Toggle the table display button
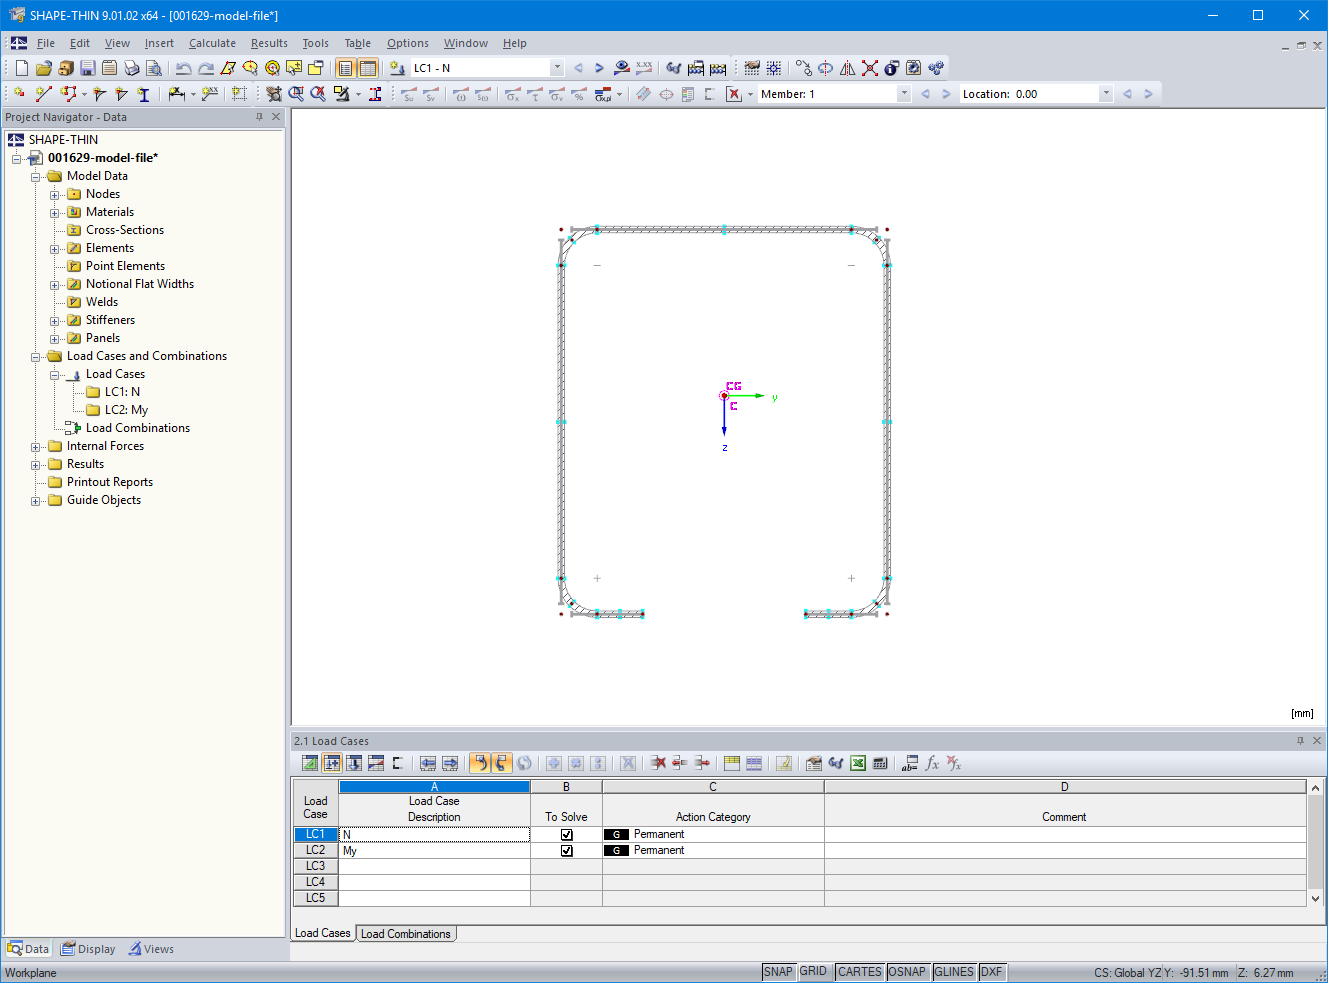 (x=368, y=68)
